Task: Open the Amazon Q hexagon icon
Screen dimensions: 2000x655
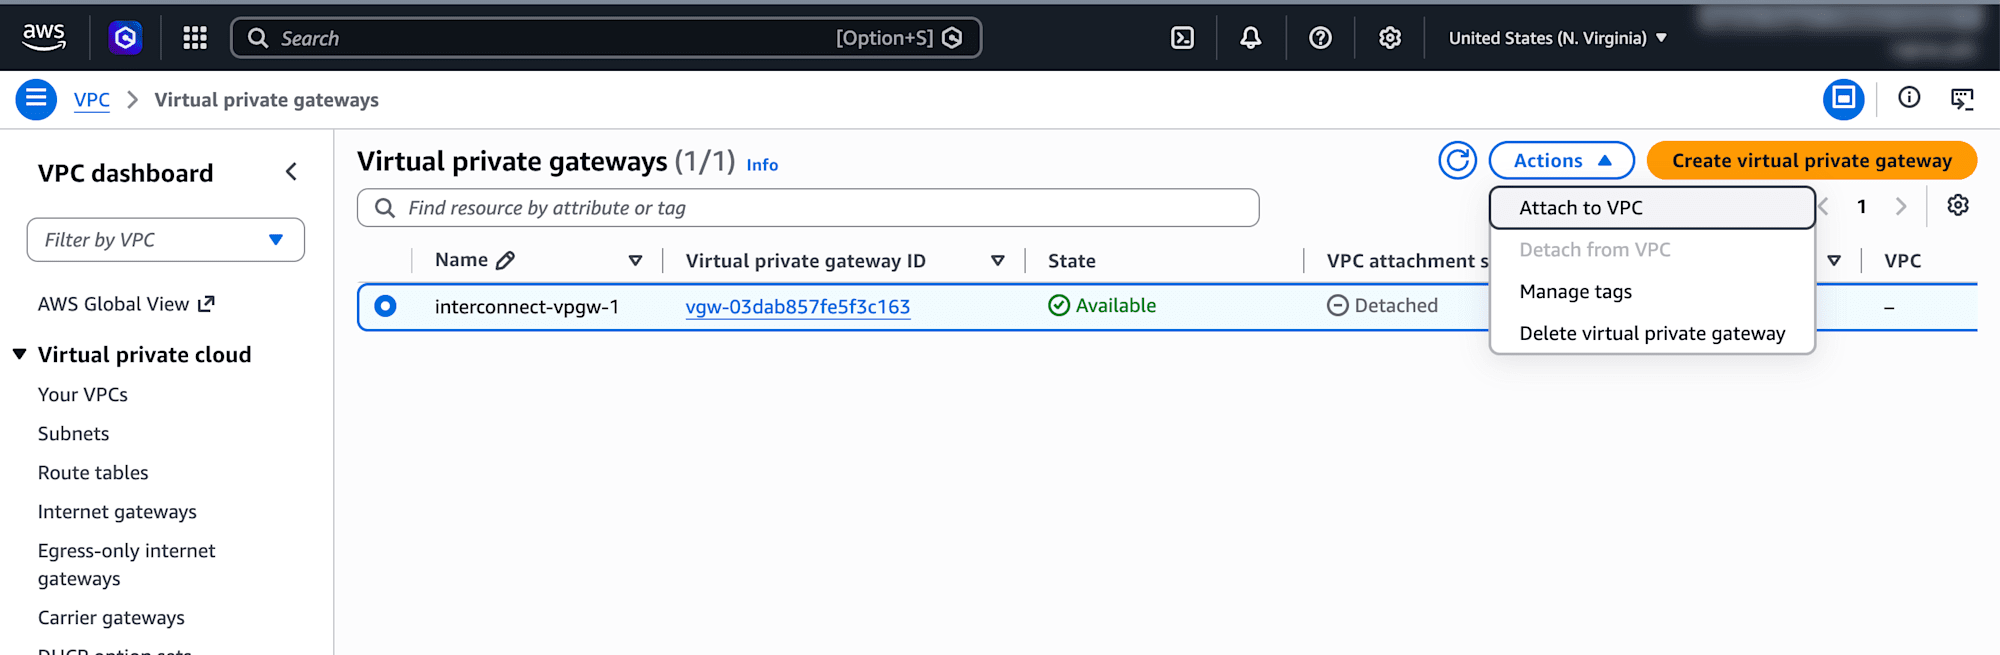Action: coord(125,38)
